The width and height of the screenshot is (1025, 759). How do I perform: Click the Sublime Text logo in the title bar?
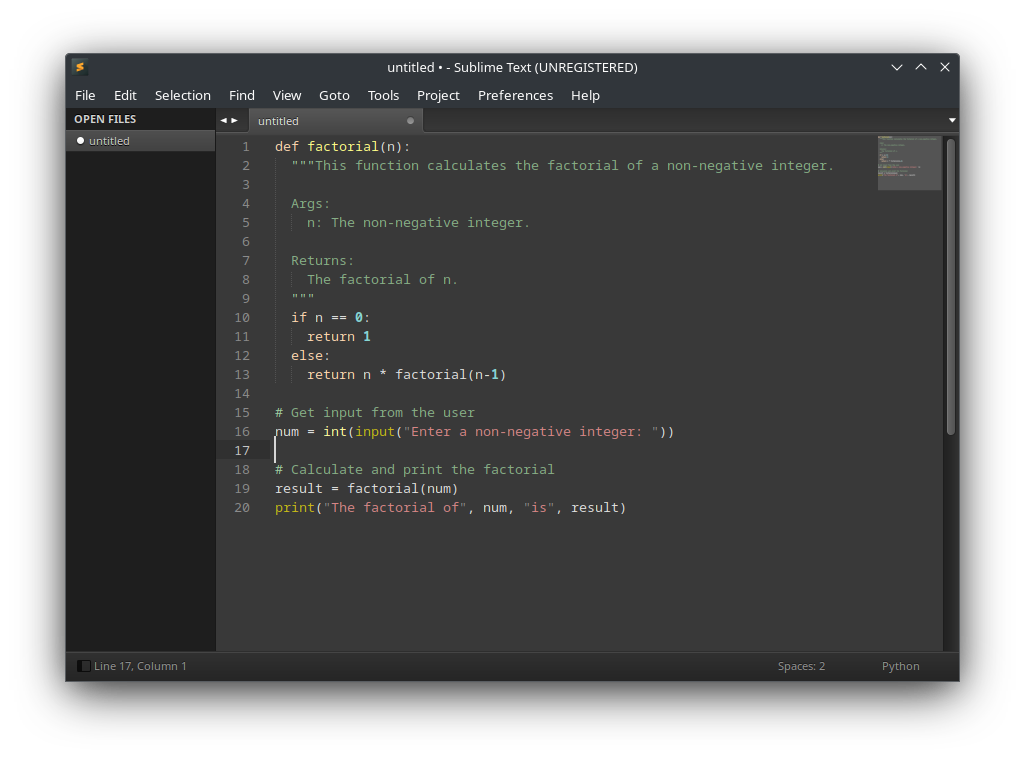pos(79,67)
